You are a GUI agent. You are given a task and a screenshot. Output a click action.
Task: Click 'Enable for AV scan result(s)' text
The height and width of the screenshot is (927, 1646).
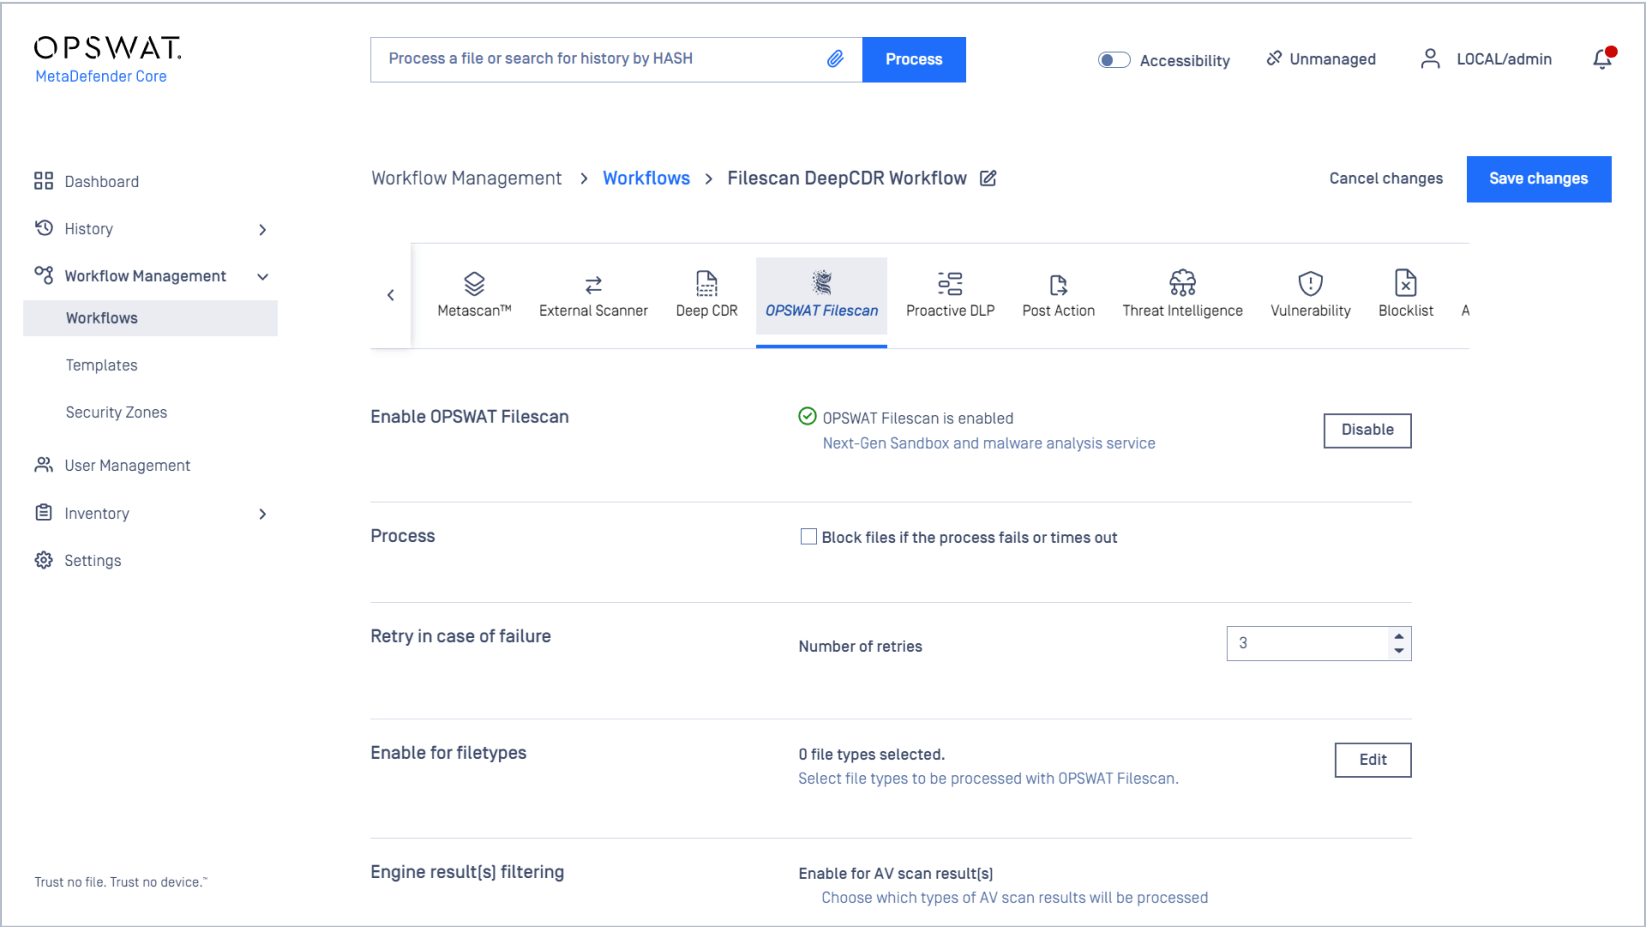point(895,873)
